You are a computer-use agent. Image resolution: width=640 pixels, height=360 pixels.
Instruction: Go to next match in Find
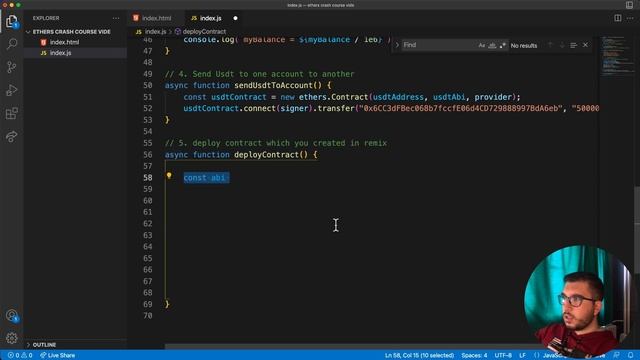coord(562,45)
